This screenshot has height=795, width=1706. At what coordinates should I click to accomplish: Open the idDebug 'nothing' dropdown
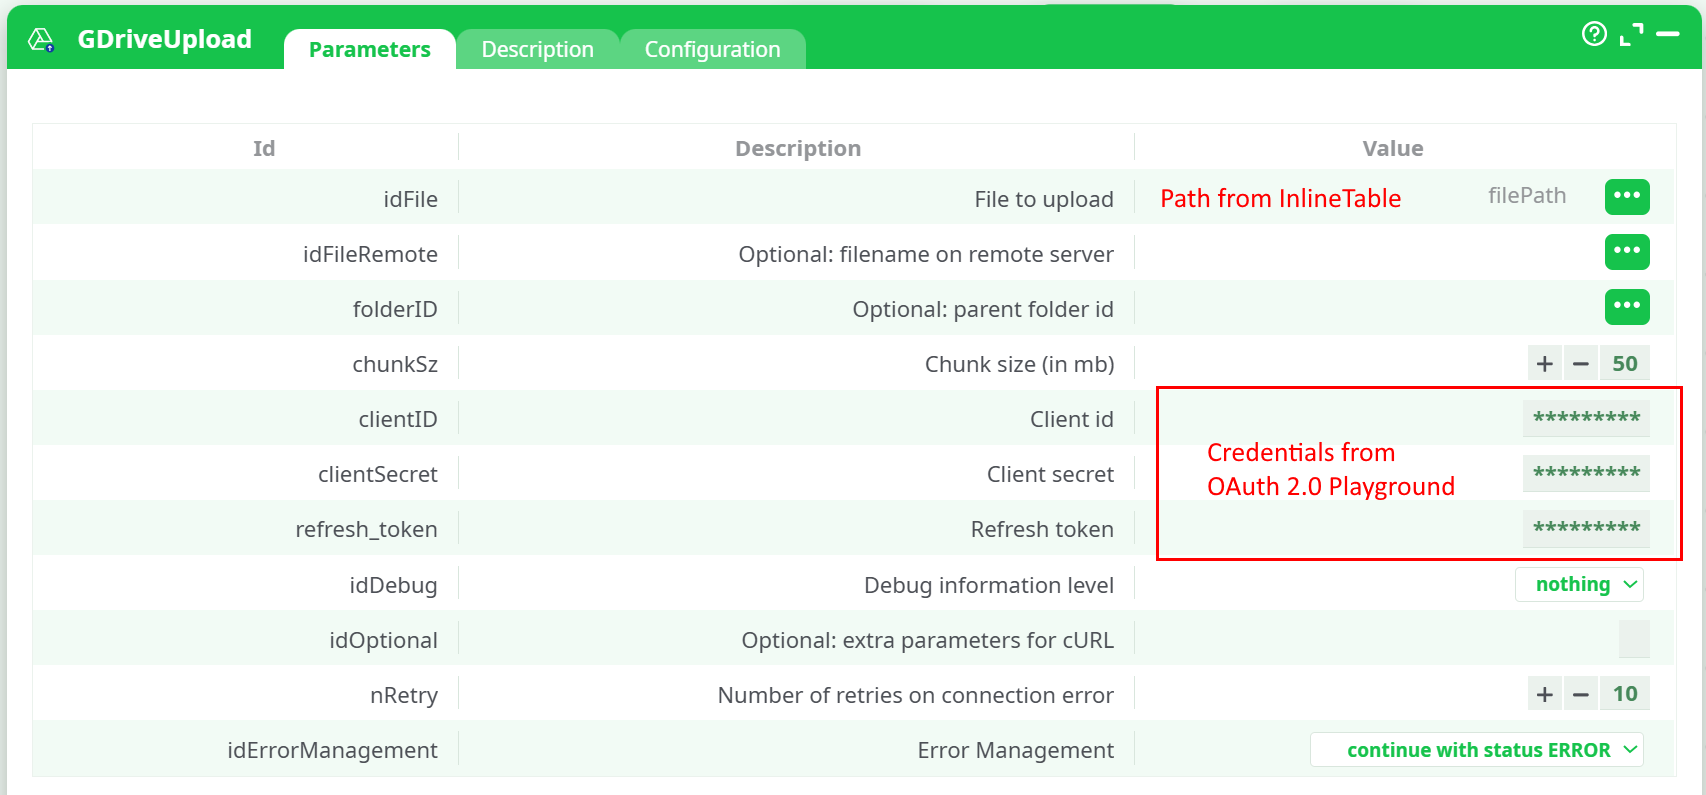[x=1580, y=584]
